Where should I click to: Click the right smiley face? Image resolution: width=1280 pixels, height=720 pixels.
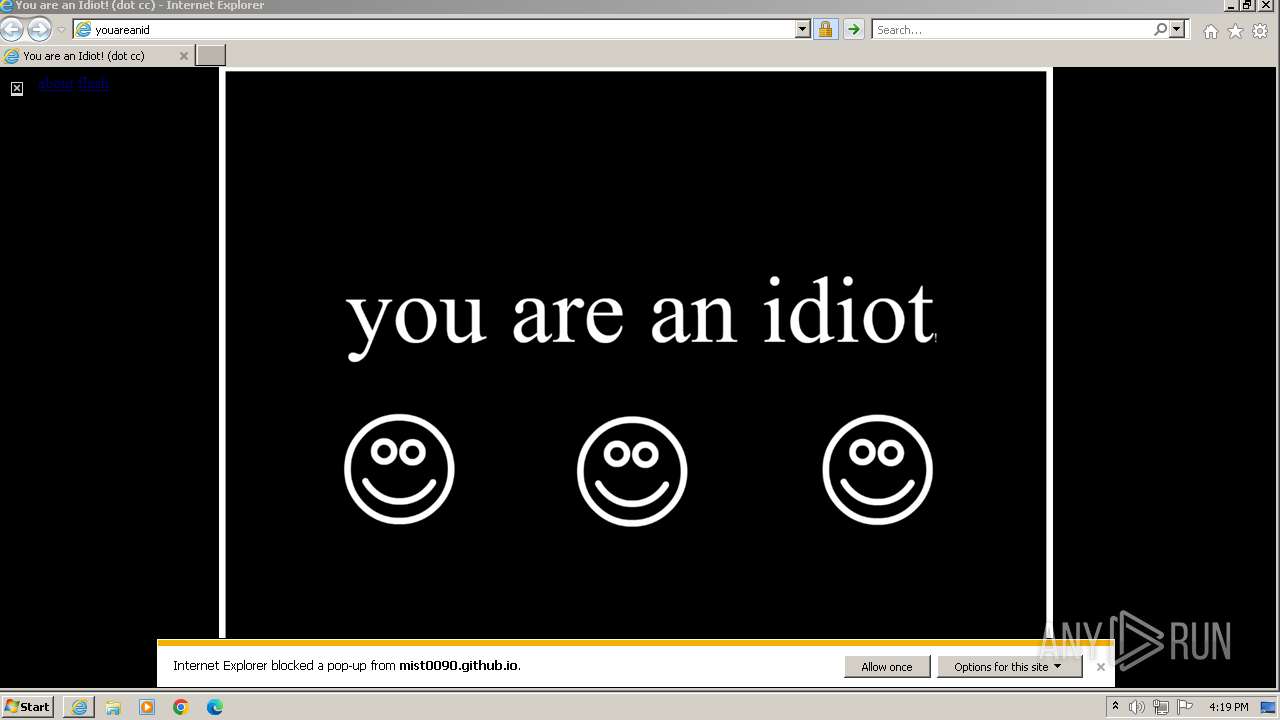coord(877,469)
